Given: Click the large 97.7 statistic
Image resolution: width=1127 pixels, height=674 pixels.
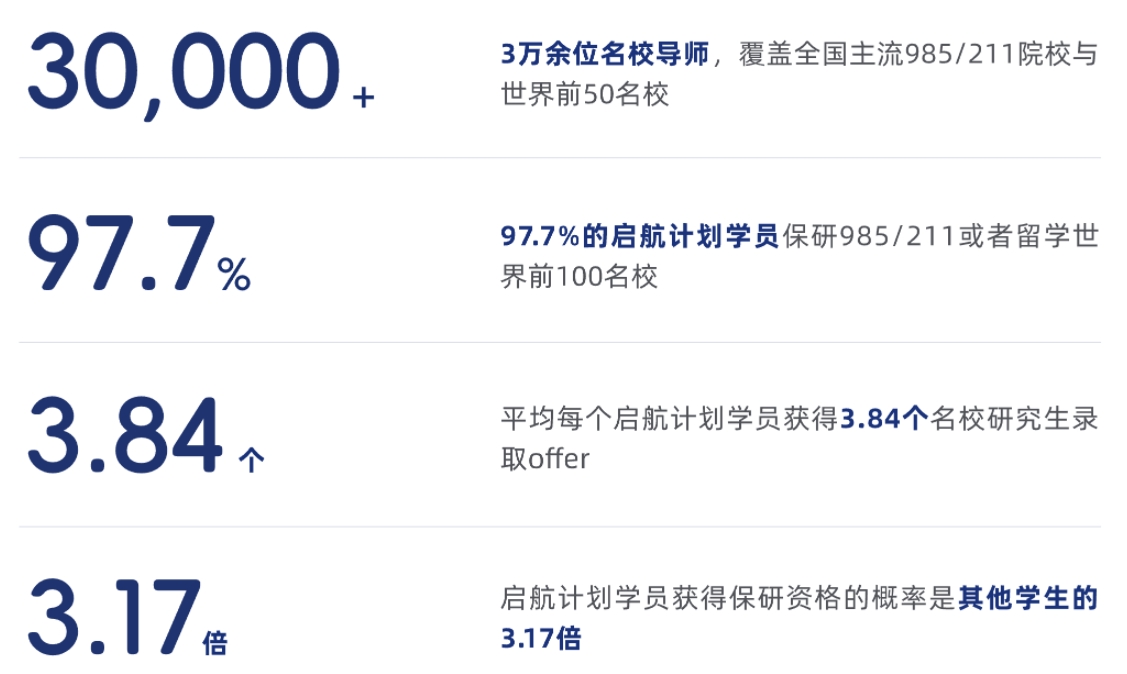Looking at the screenshot, I should tap(121, 253).
